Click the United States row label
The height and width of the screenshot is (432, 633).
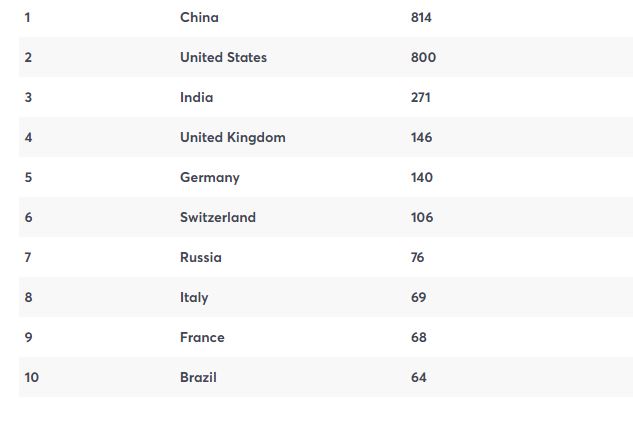tap(223, 57)
